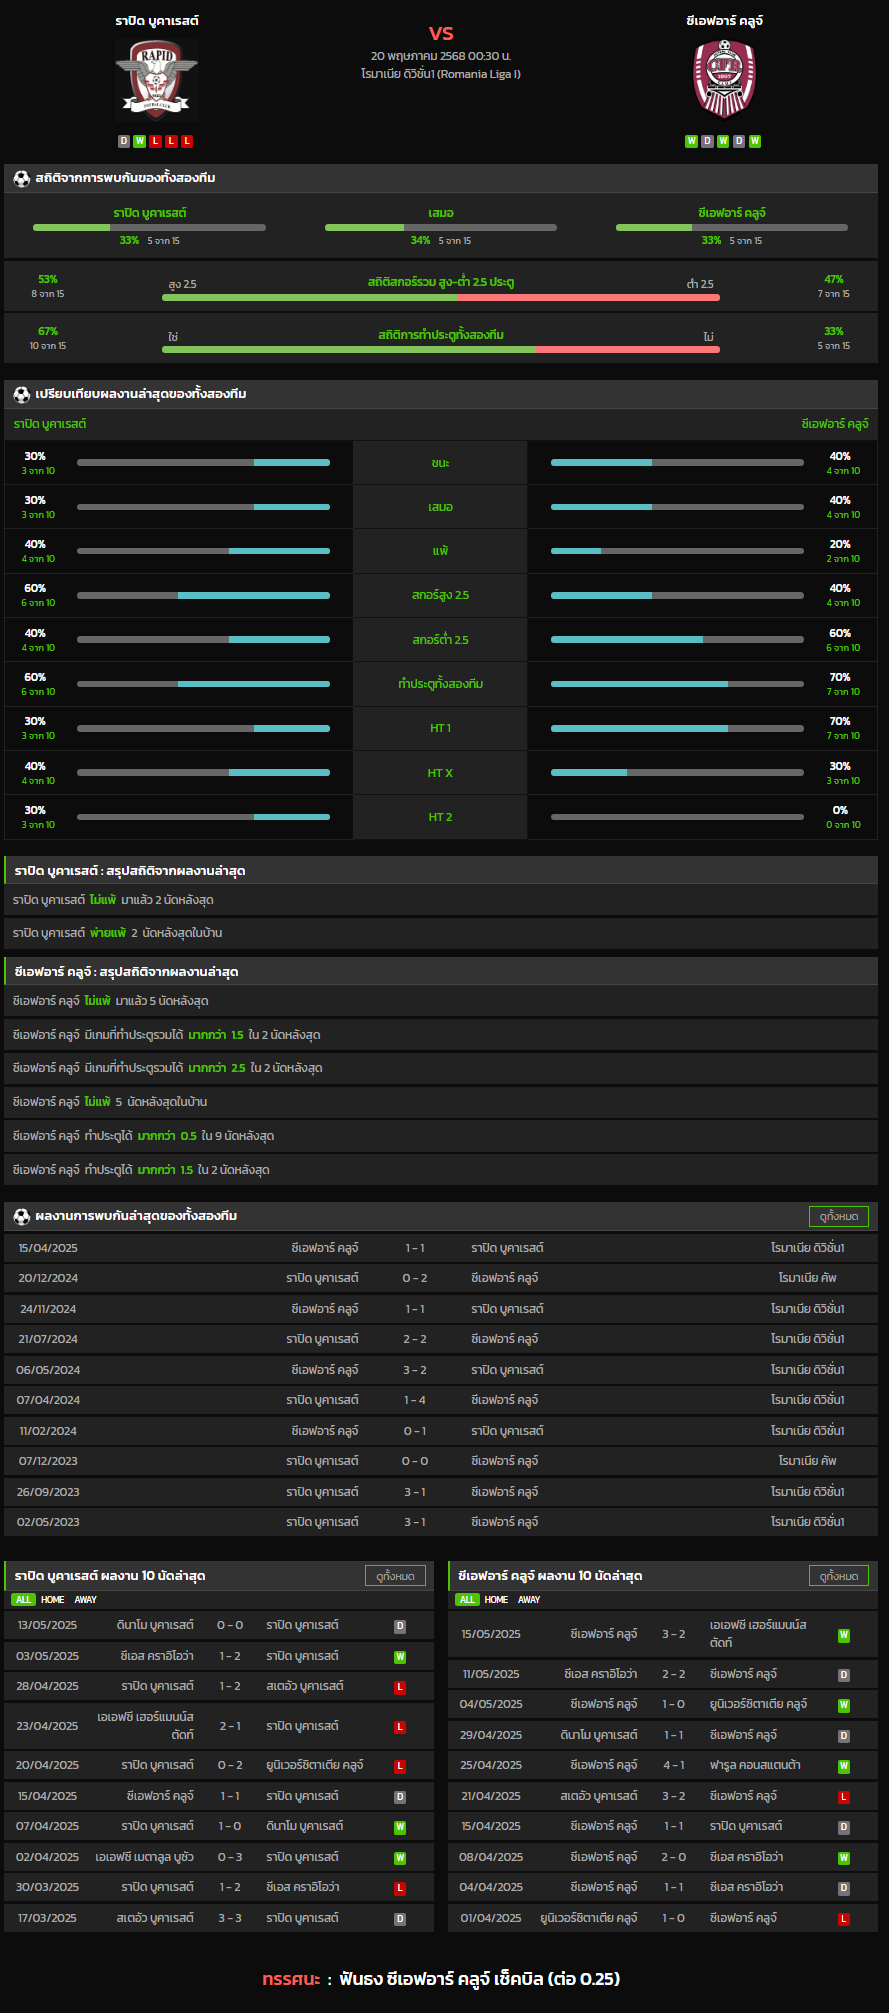Click L badge on Rapid's 20/04/2025 match row
The image size is (889, 2013).
(x=400, y=1766)
